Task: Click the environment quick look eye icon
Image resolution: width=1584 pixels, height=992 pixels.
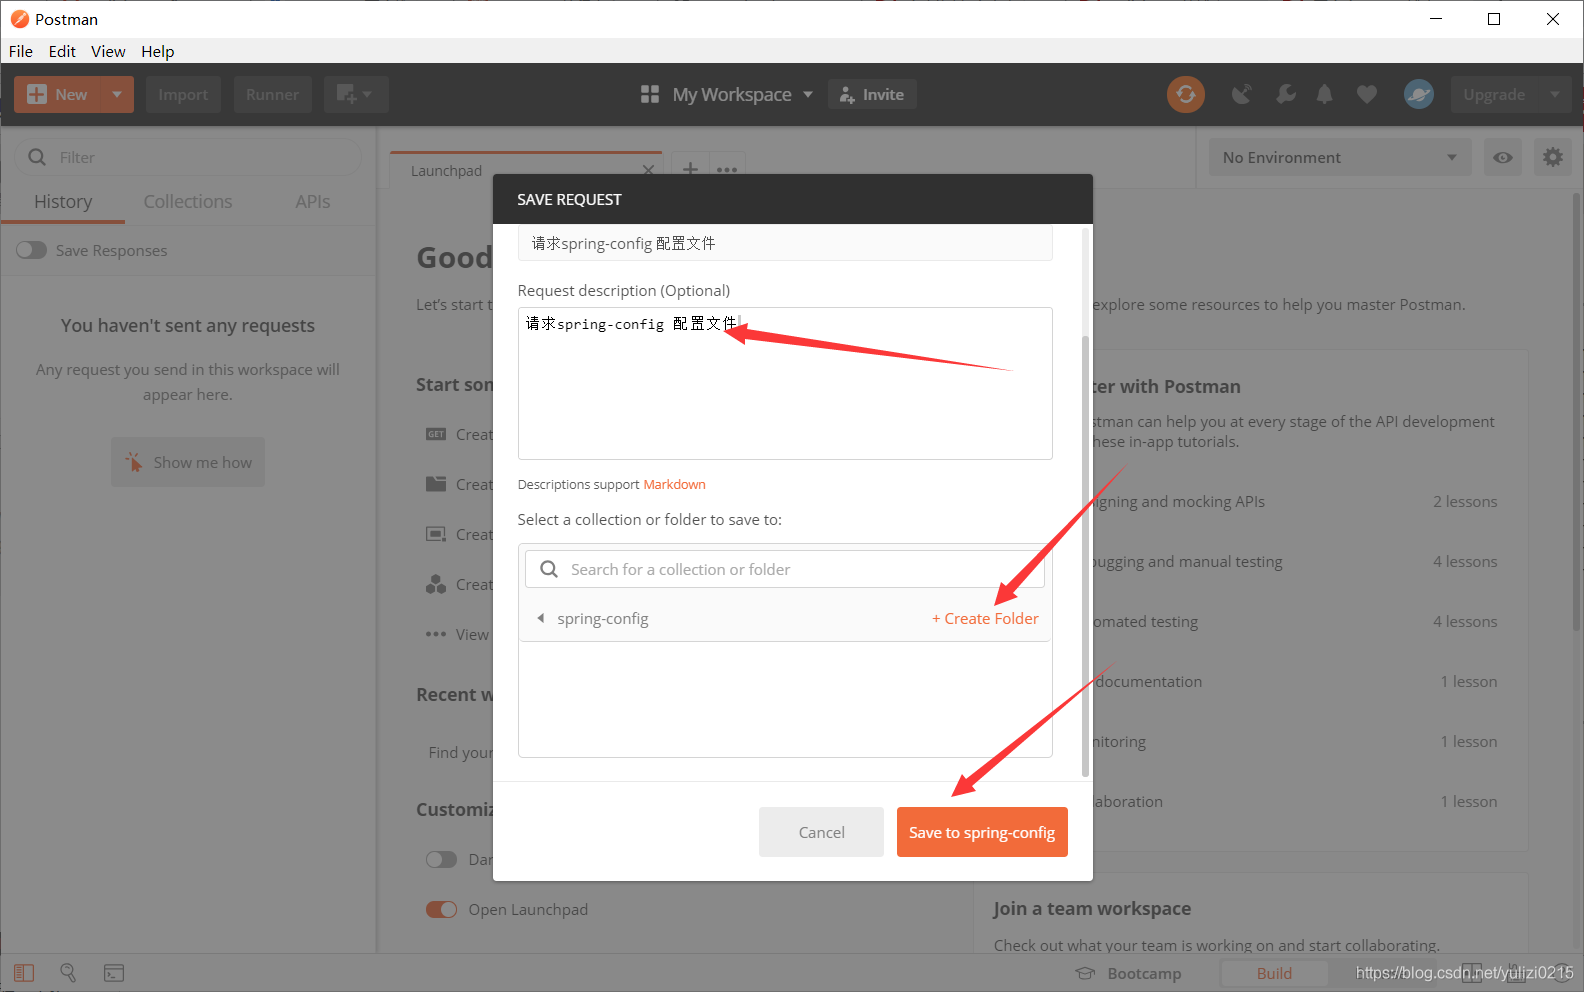Action: point(1502,157)
